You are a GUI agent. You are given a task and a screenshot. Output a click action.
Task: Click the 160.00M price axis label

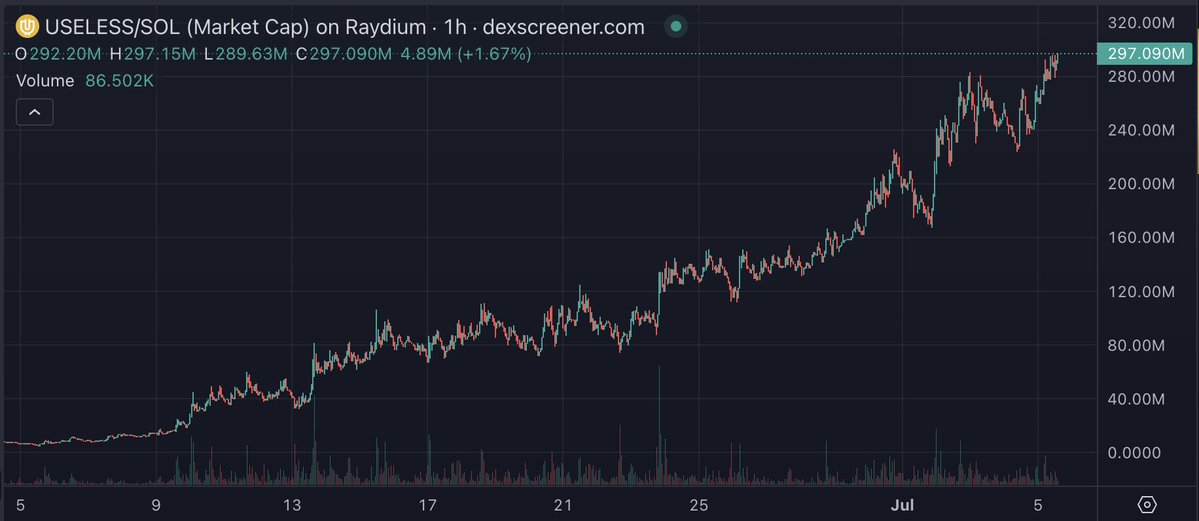pos(1140,237)
